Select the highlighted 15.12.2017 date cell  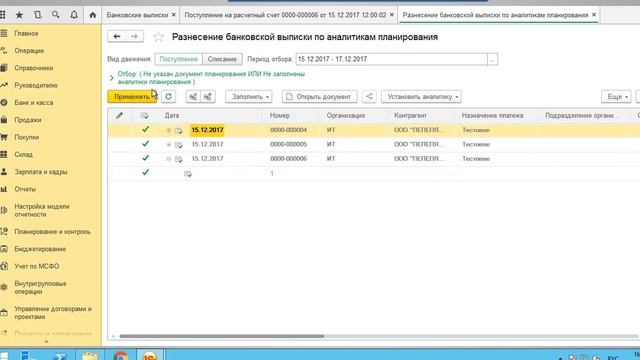pyautogui.click(x=207, y=130)
